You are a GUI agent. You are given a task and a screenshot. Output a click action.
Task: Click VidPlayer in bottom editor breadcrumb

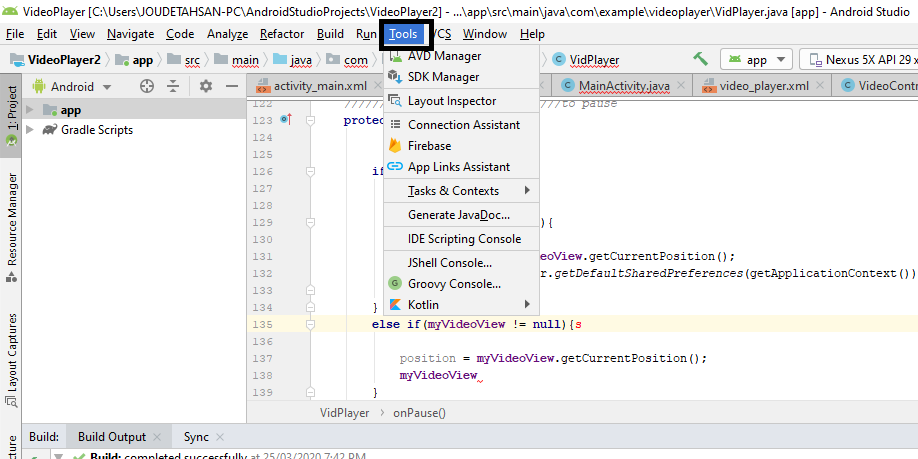[344, 413]
